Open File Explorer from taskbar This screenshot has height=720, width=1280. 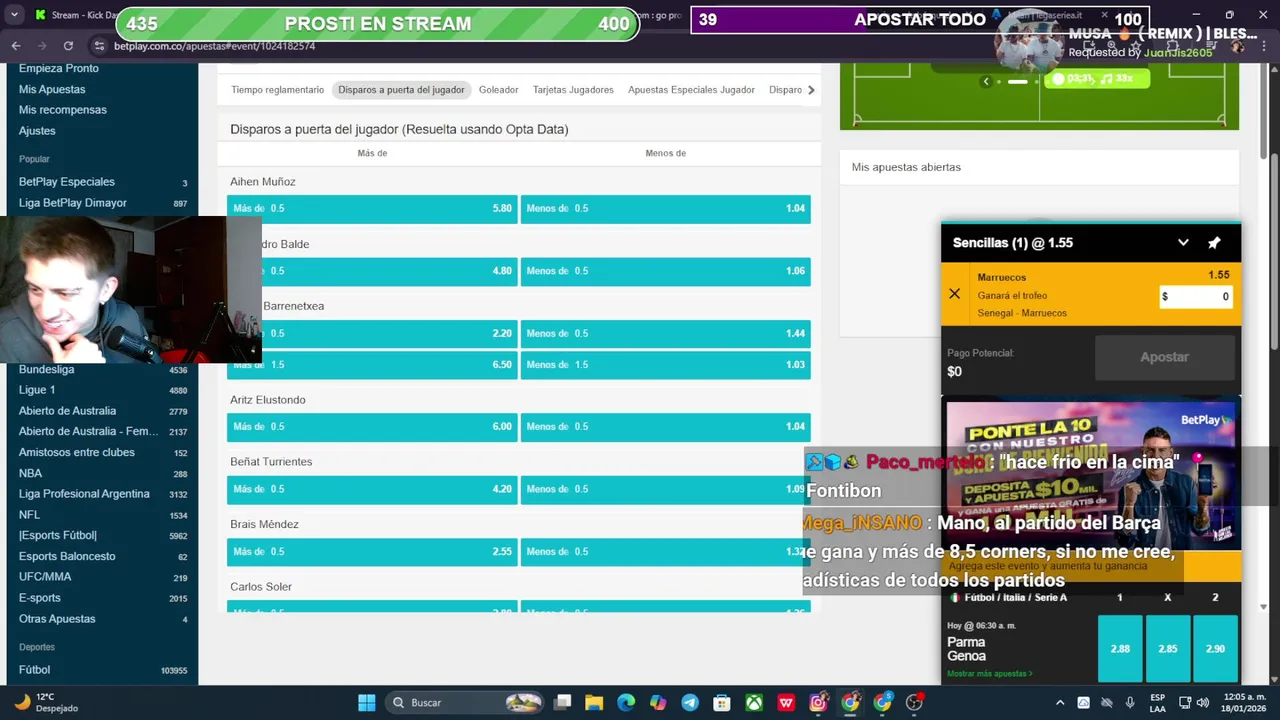point(594,703)
